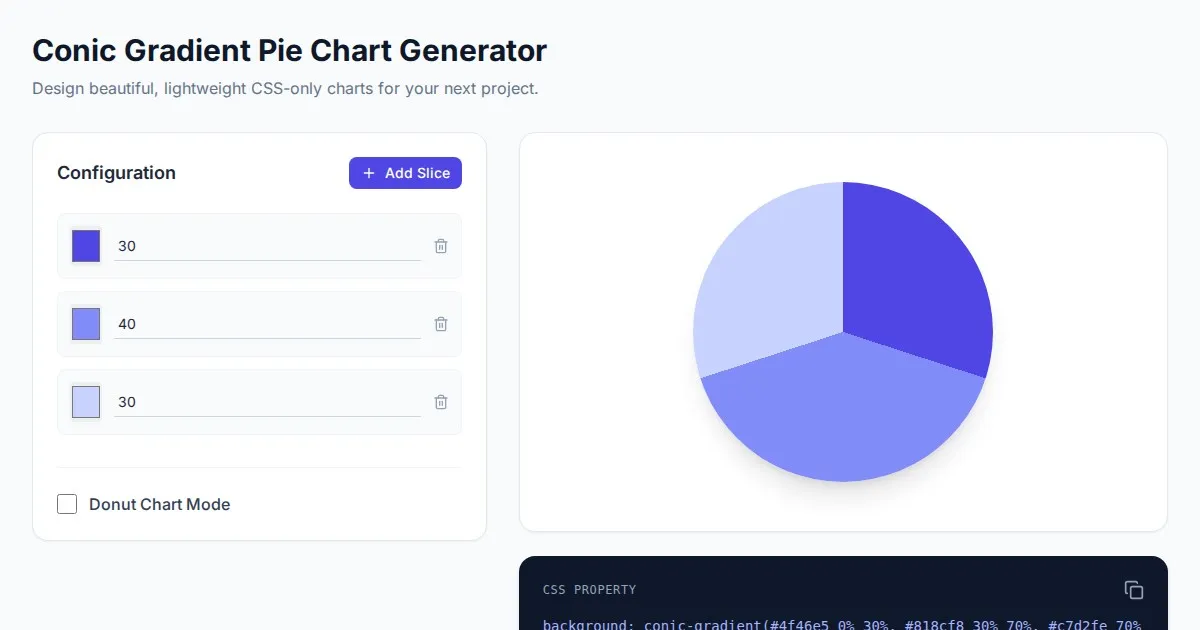Click the CSS PROPERTY label
This screenshot has width=1200, height=630.
(x=589, y=590)
